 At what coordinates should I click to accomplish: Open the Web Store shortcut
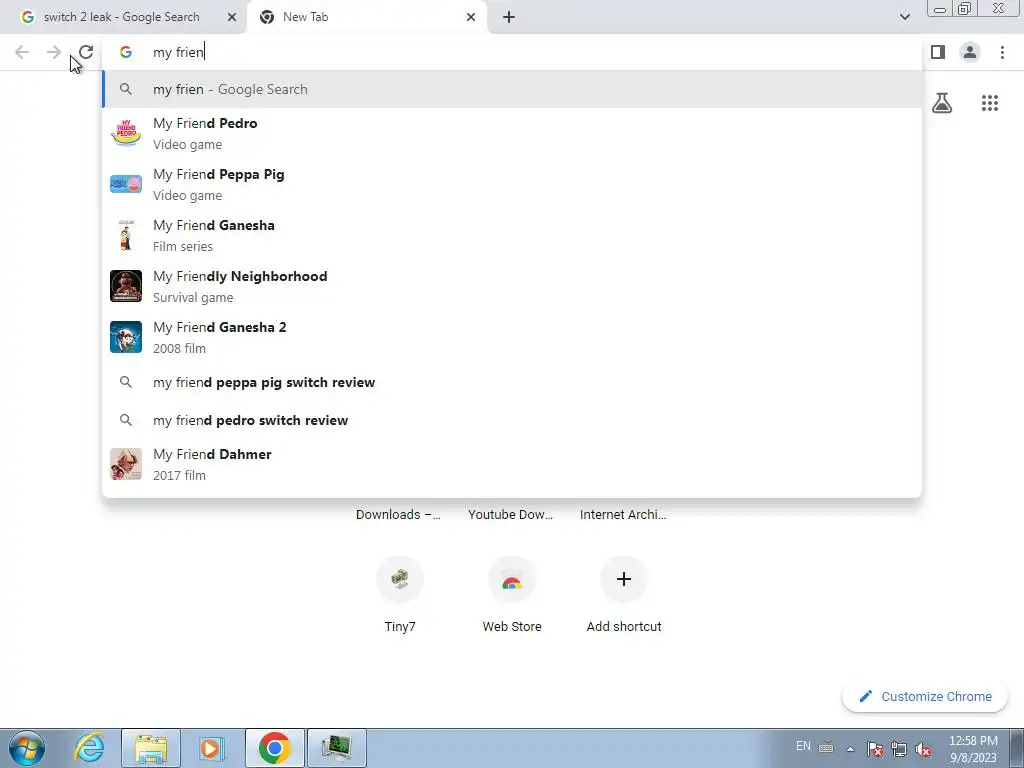(512, 593)
